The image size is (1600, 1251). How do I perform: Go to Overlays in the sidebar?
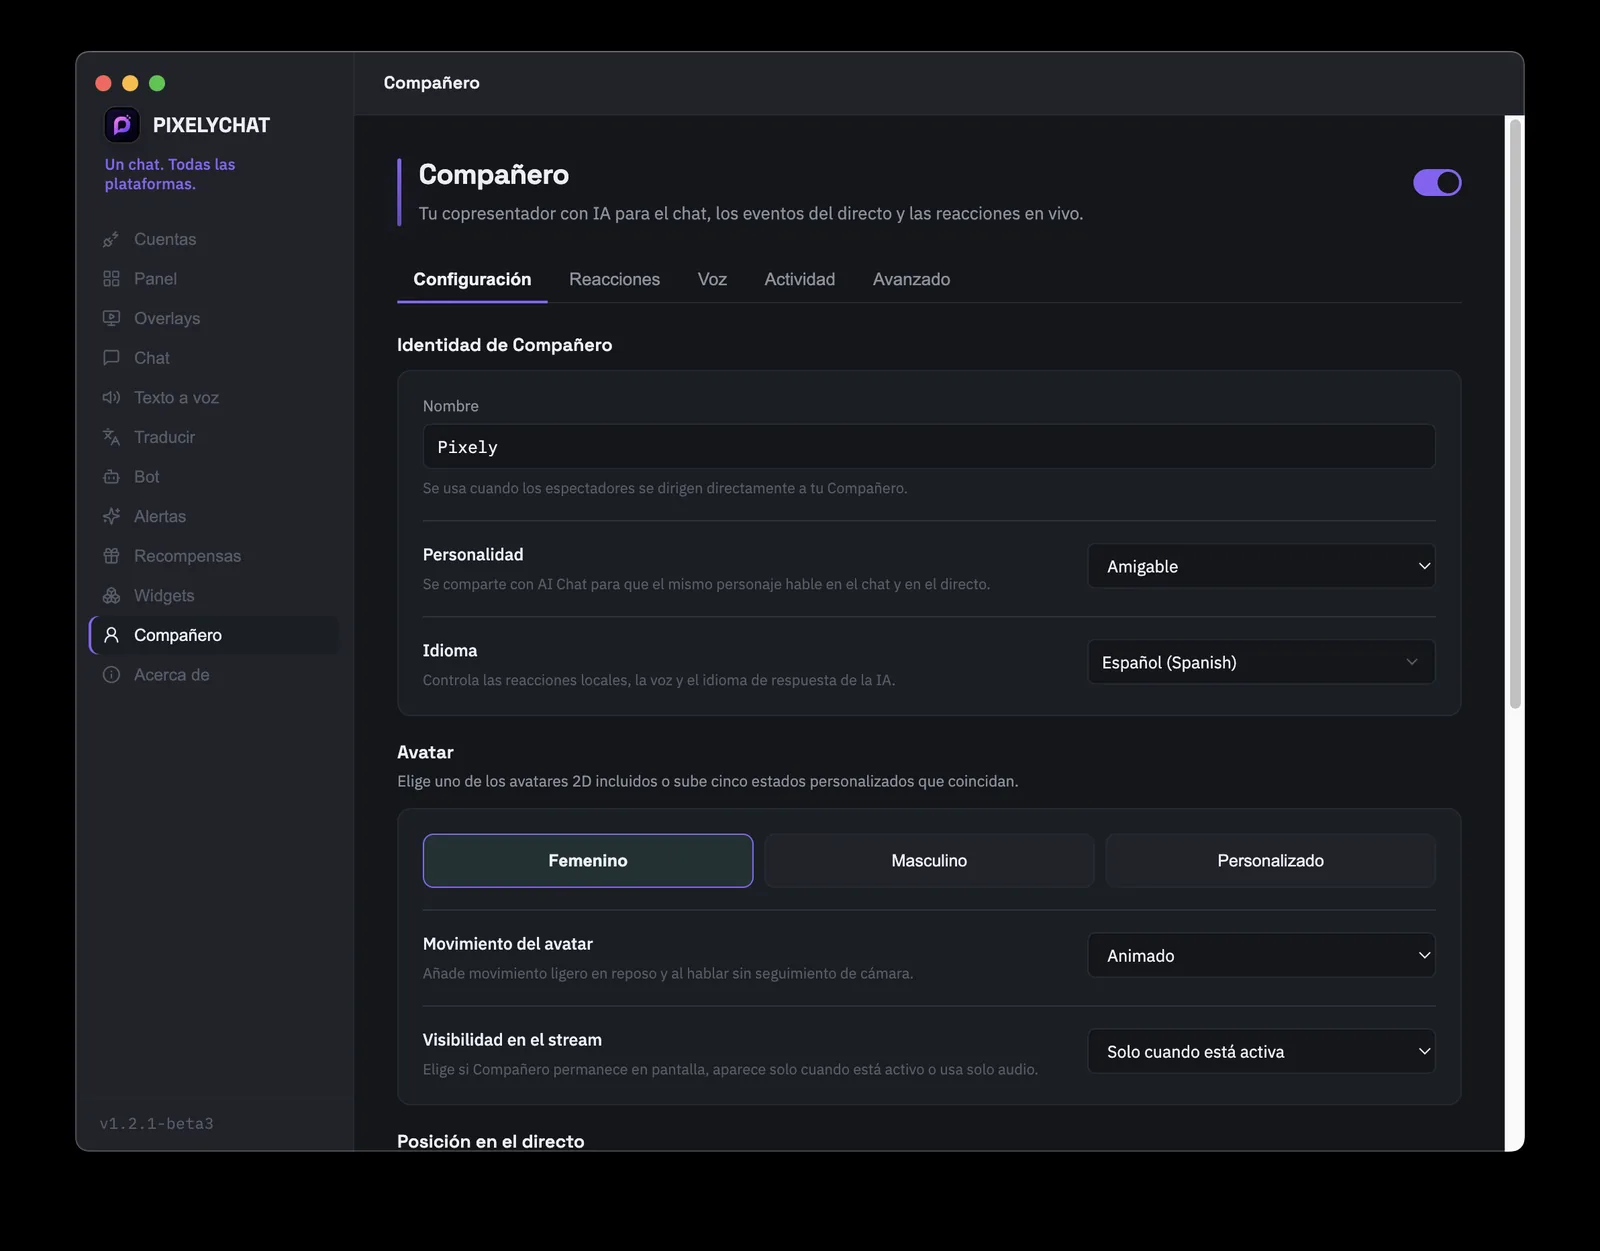coord(214,318)
